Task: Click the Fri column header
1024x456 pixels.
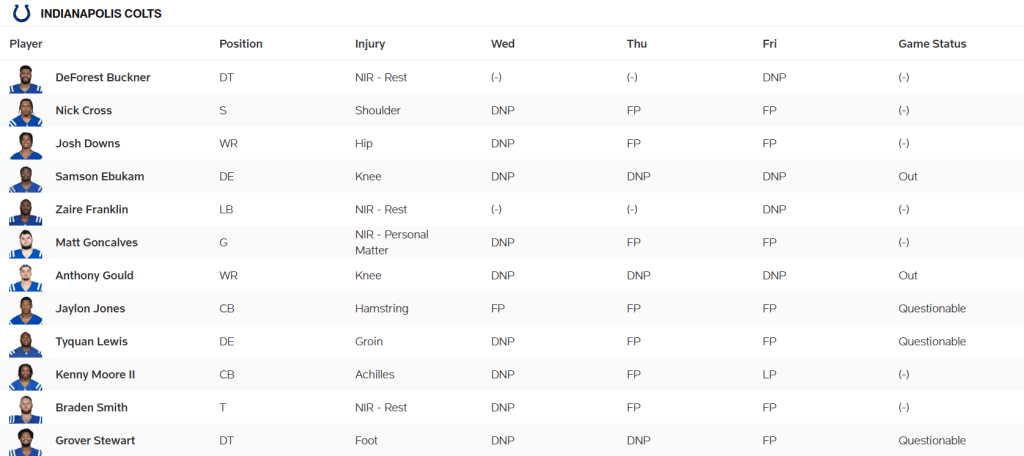Action: pos(770,44)
